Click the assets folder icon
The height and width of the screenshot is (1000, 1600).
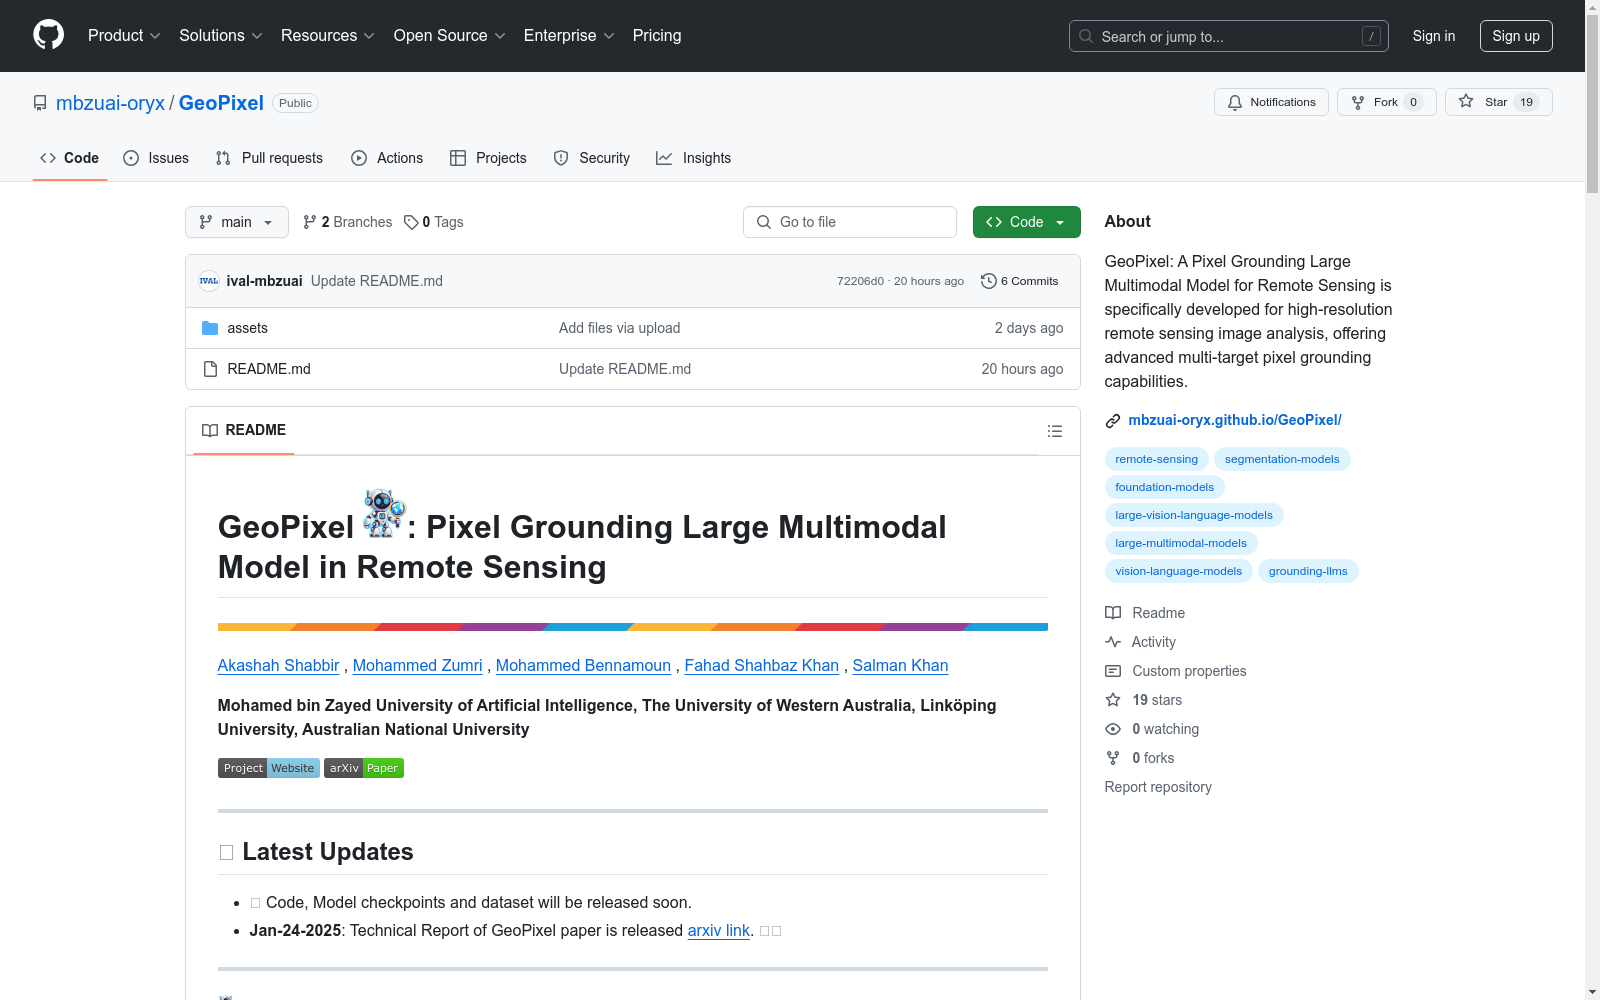coord(210,328)
